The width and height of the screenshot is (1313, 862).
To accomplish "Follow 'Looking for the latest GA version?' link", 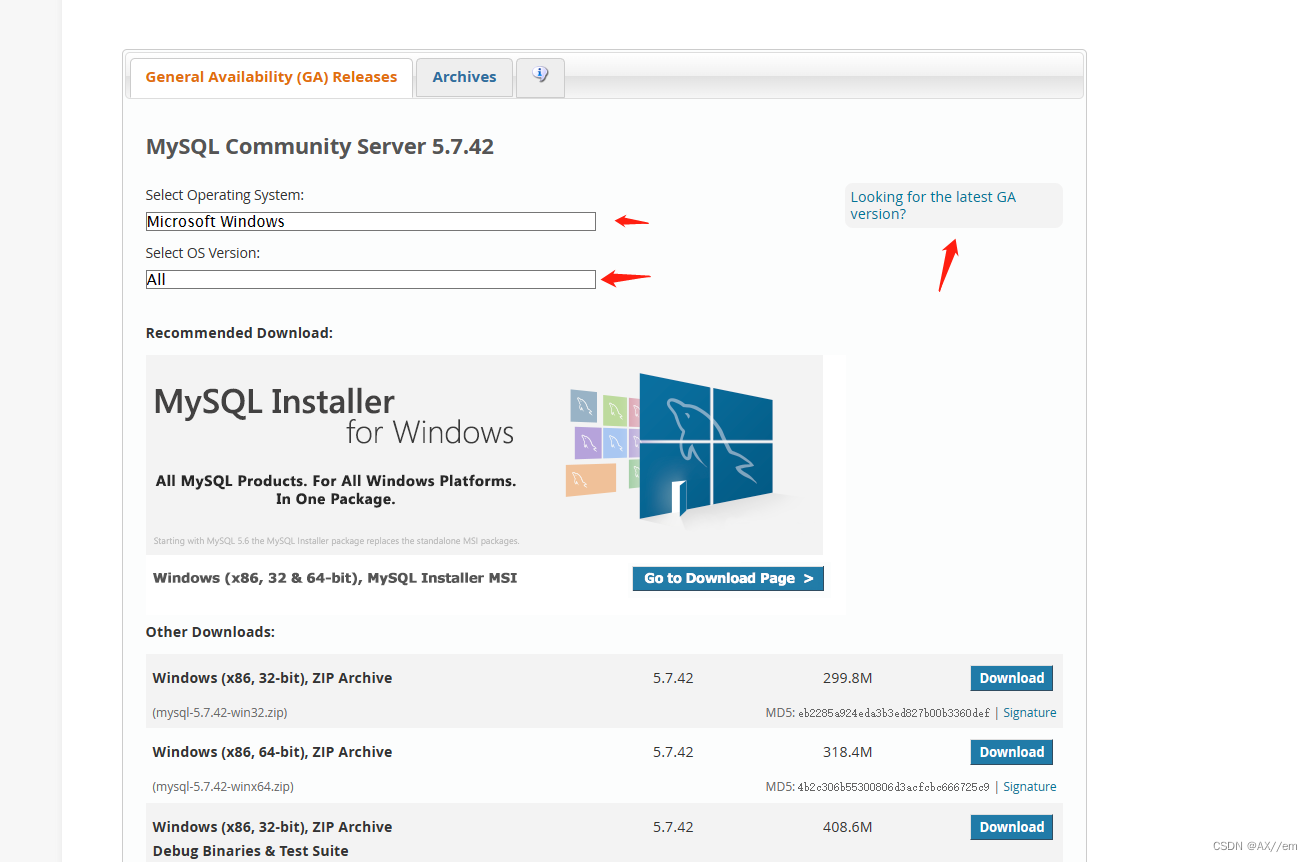I will tap(933, 205).
